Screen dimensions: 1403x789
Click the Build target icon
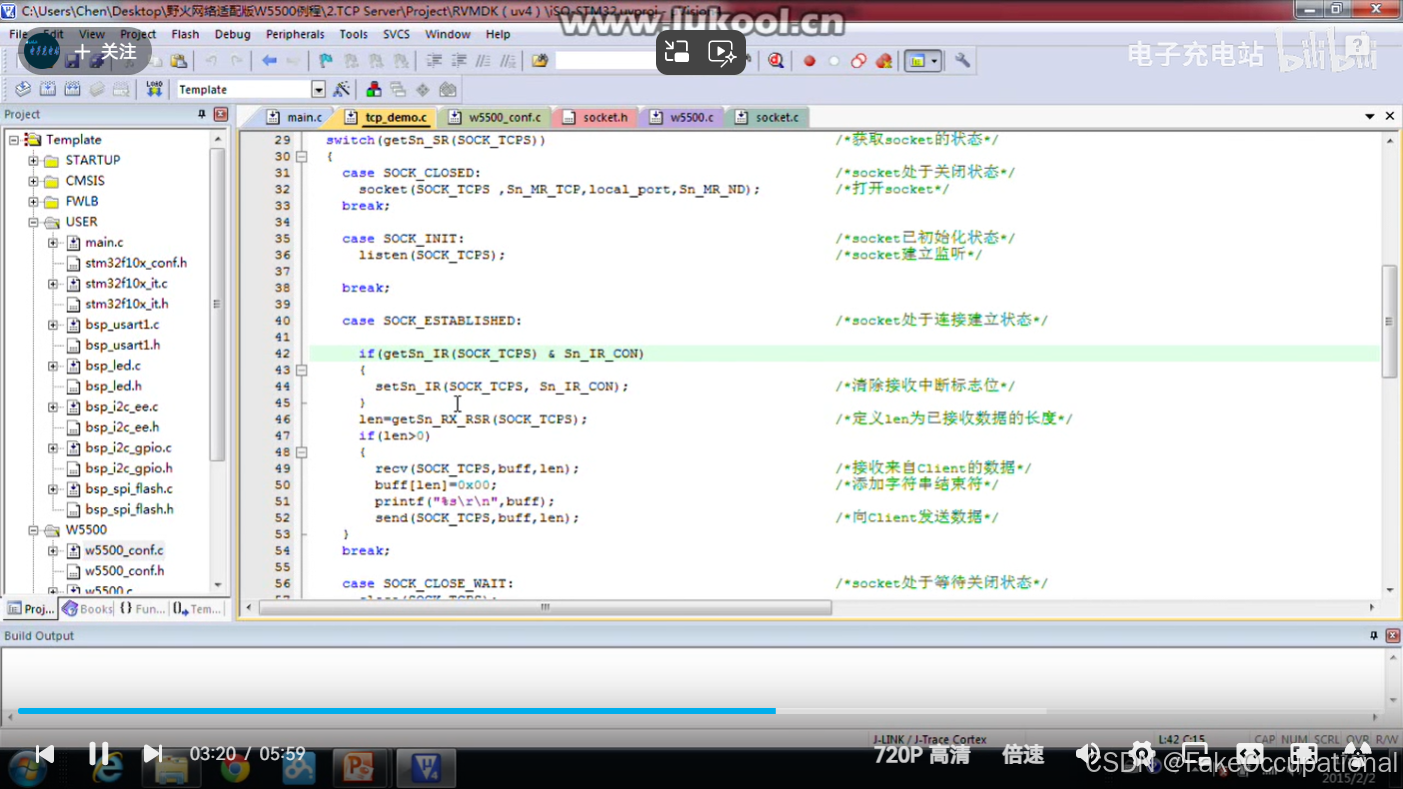coord(48,89)
